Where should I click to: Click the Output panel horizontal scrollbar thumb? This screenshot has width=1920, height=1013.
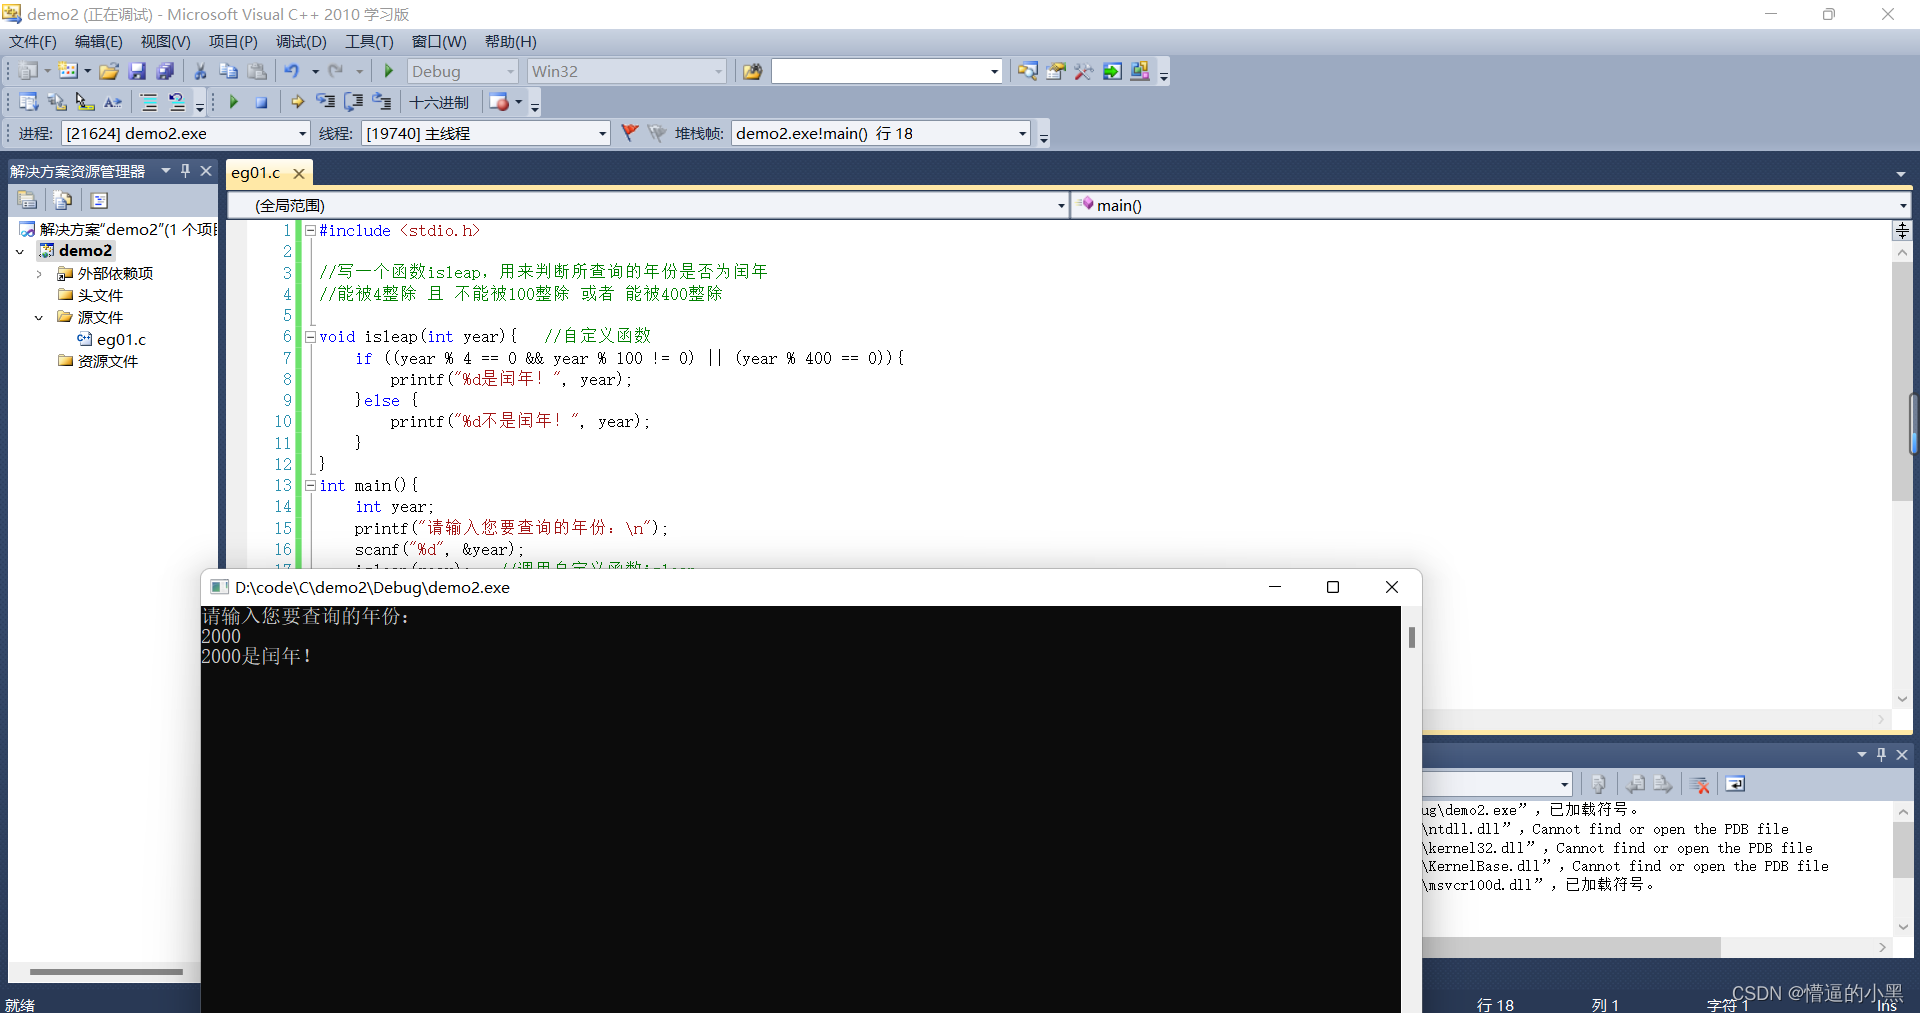pos(1571,946)
